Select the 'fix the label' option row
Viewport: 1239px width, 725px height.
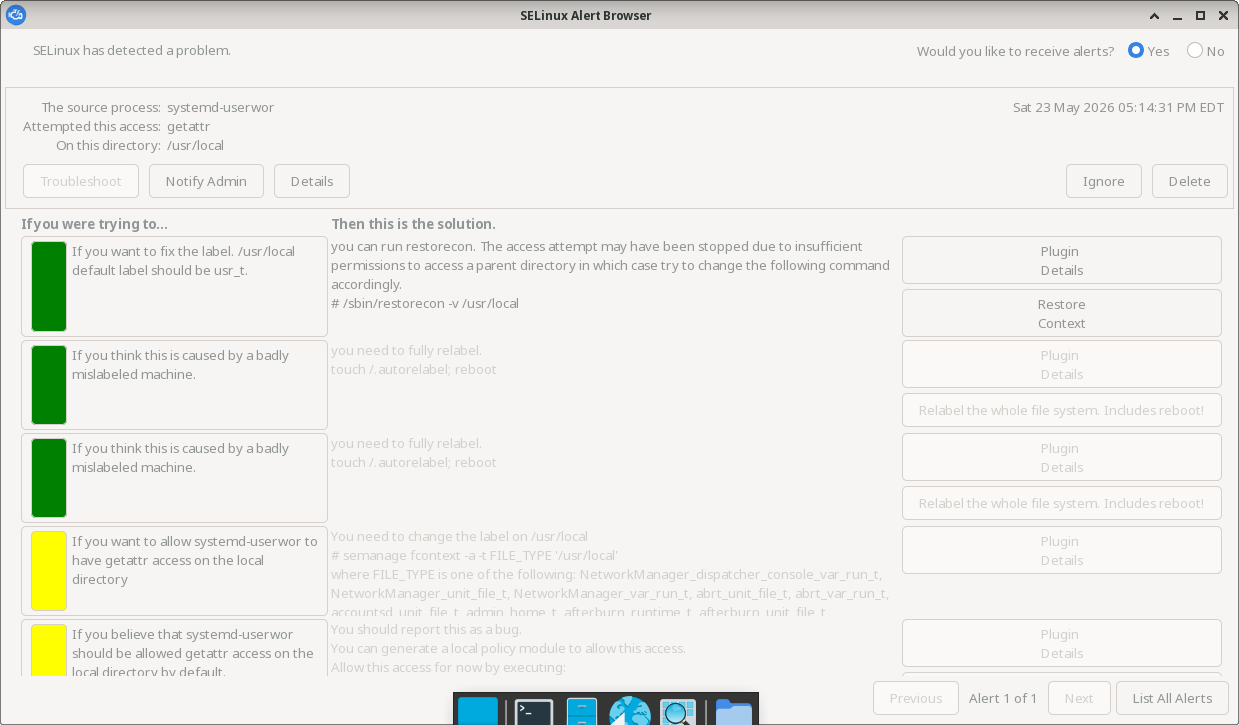pos(174,286)
